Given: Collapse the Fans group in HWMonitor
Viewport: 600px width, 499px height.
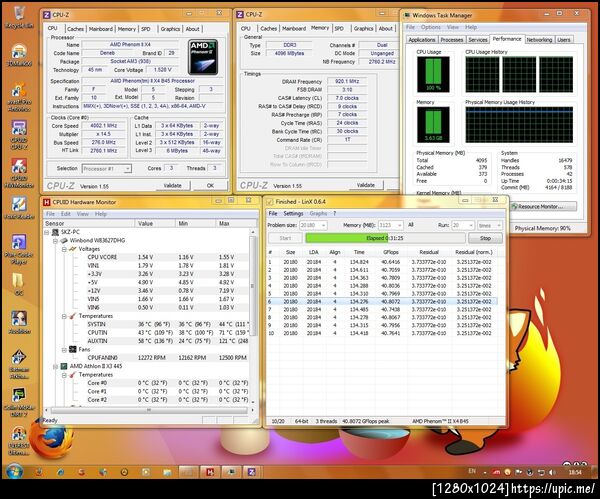Looking at the screenshot, I should [x=64, y=350].
